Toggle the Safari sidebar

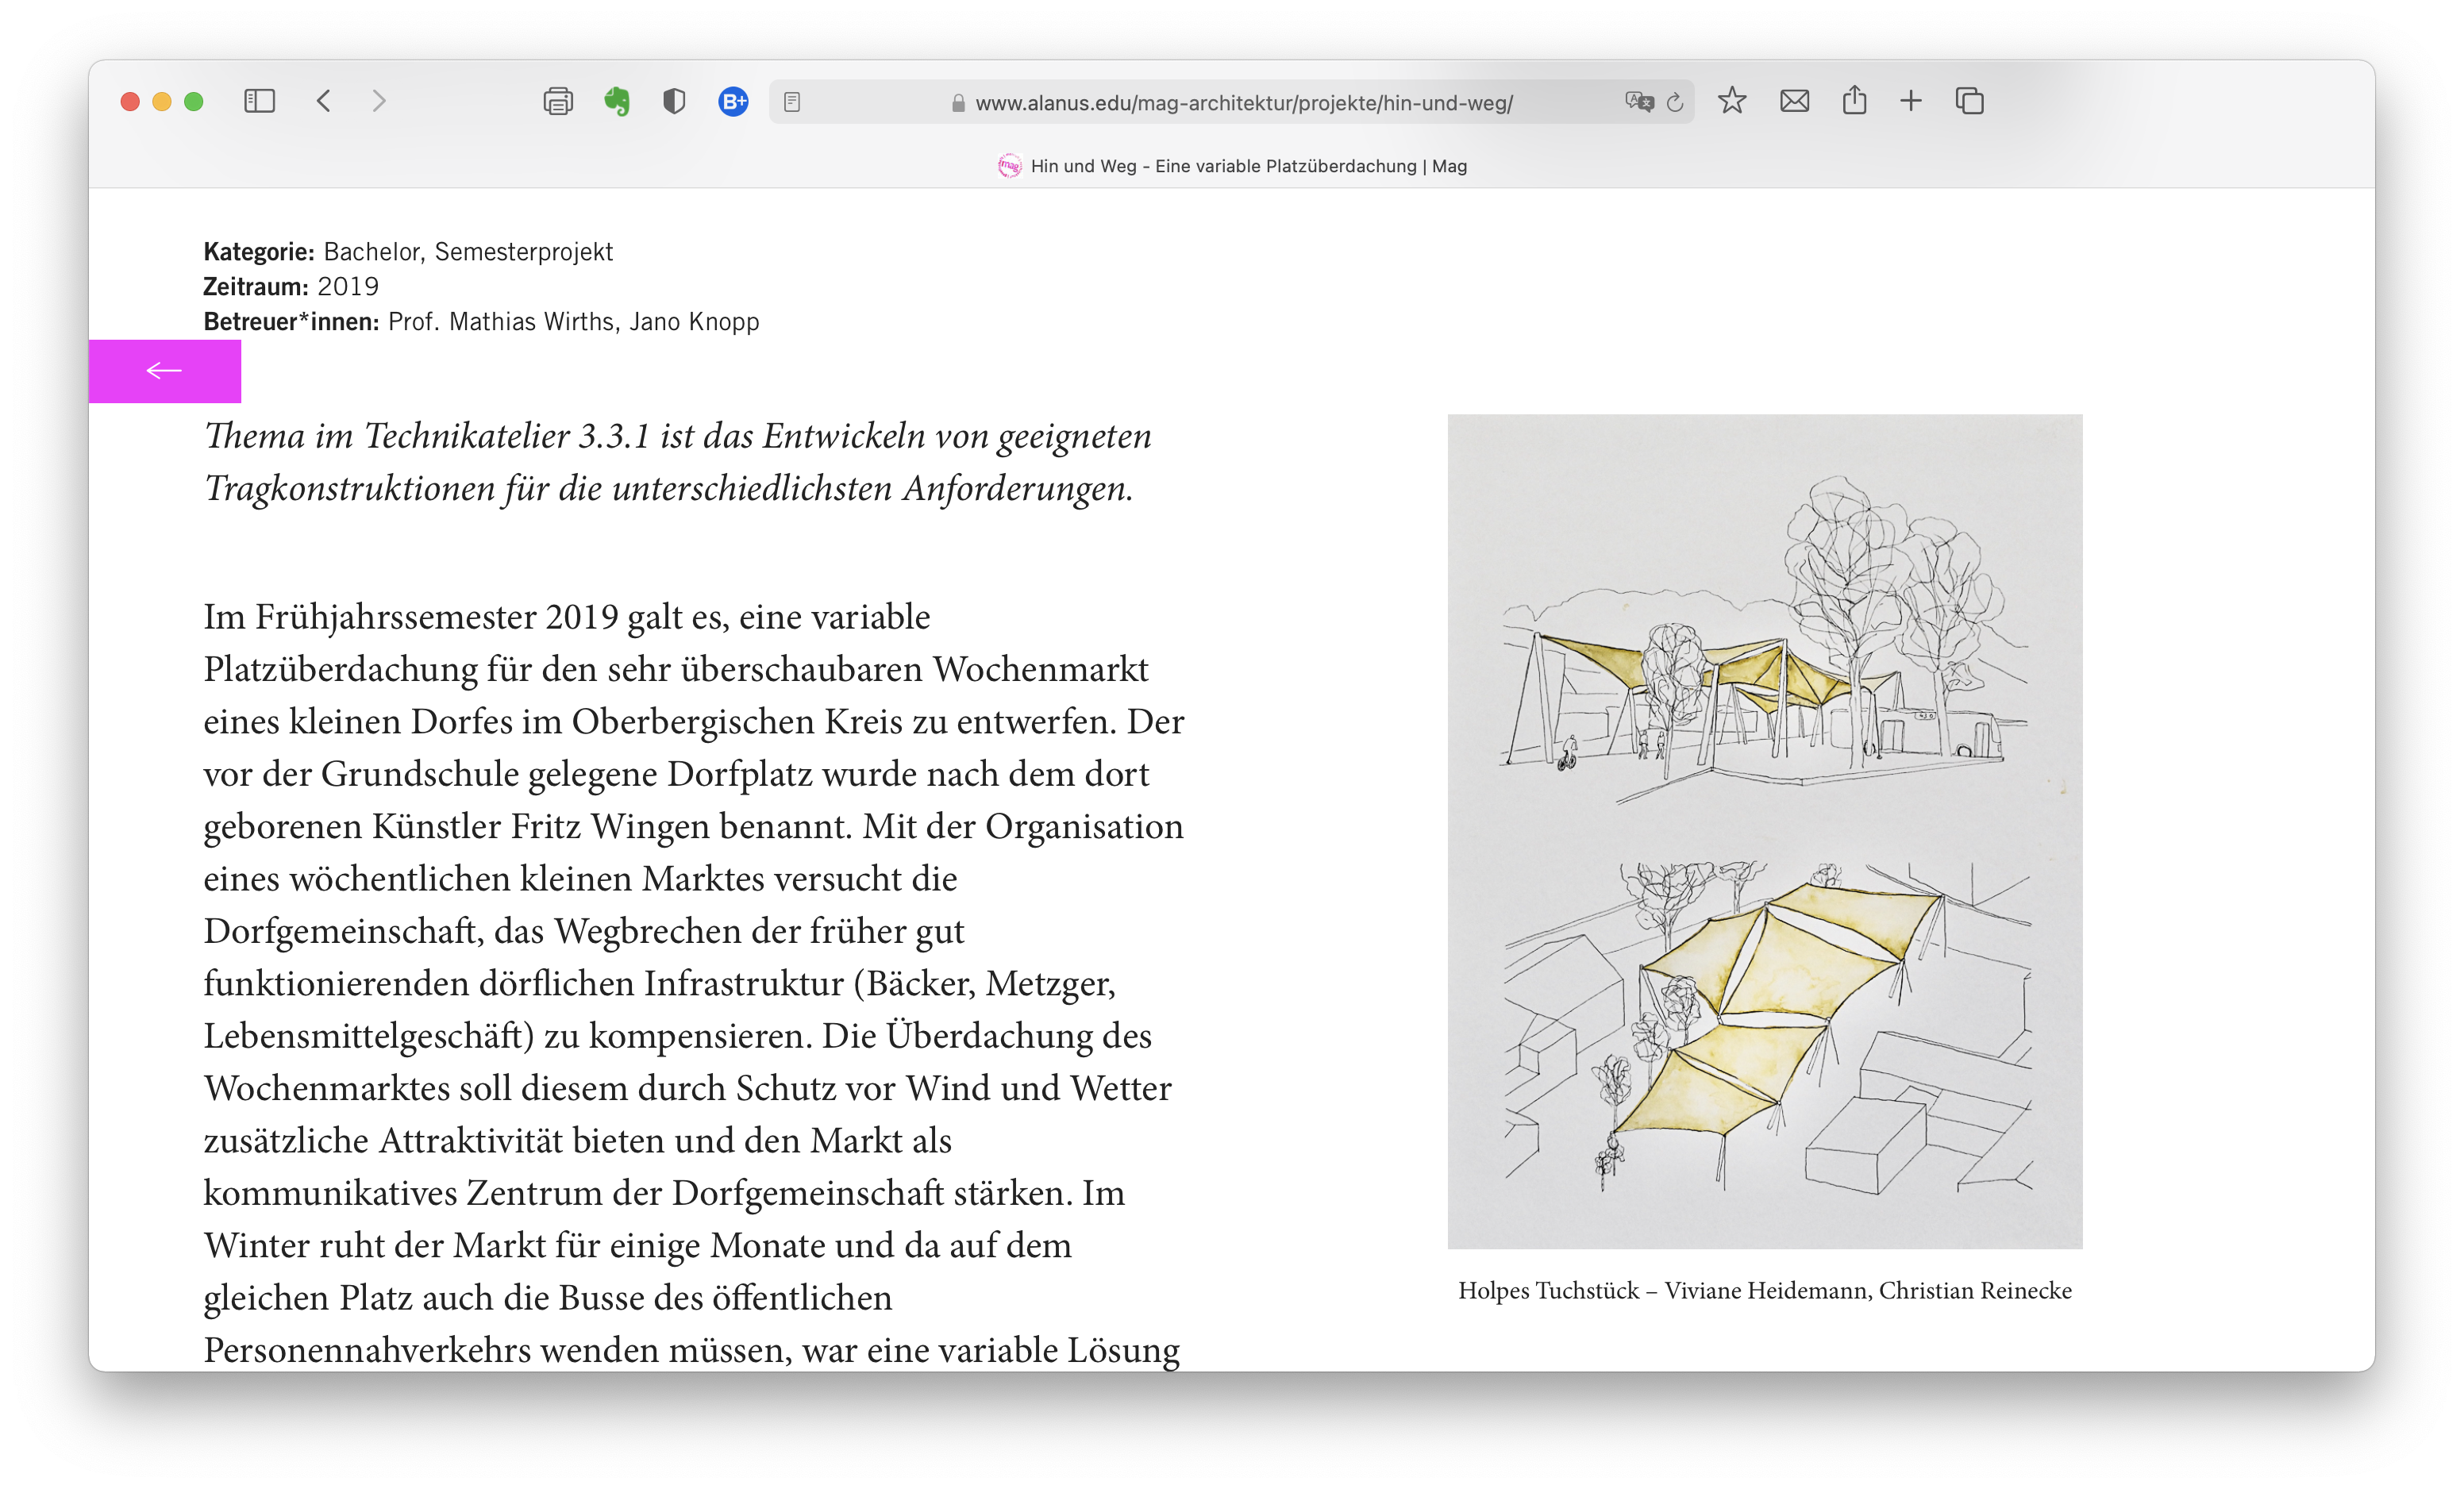(x=259, y=101)
